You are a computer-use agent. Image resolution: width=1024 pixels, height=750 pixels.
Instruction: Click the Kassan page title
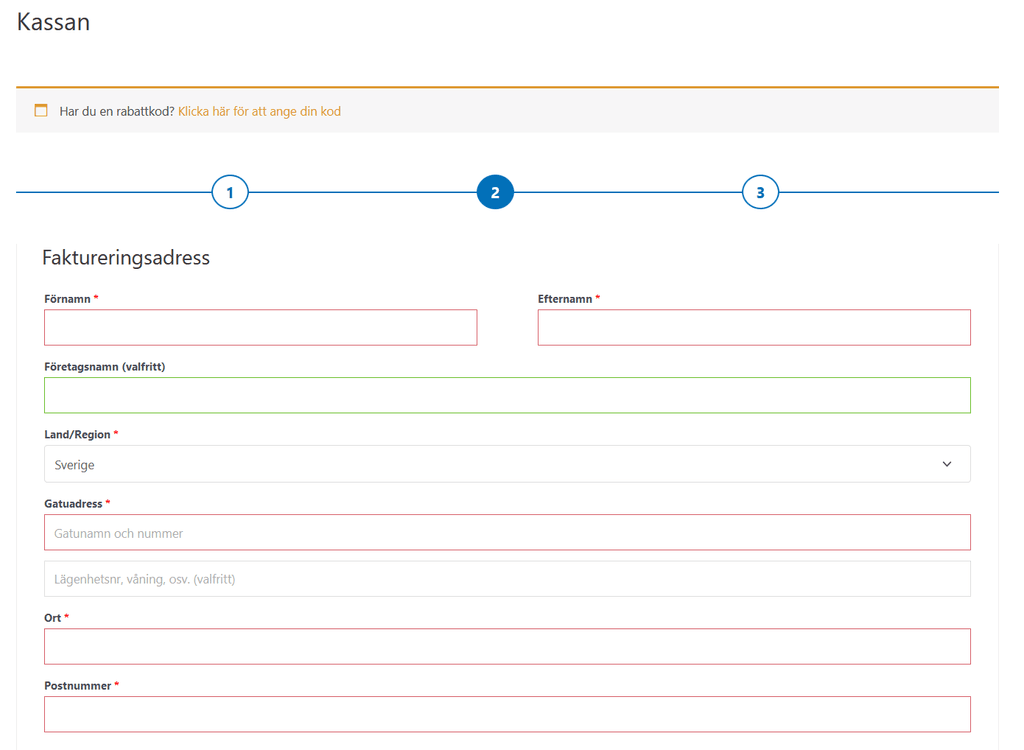(x=54, y=22)
